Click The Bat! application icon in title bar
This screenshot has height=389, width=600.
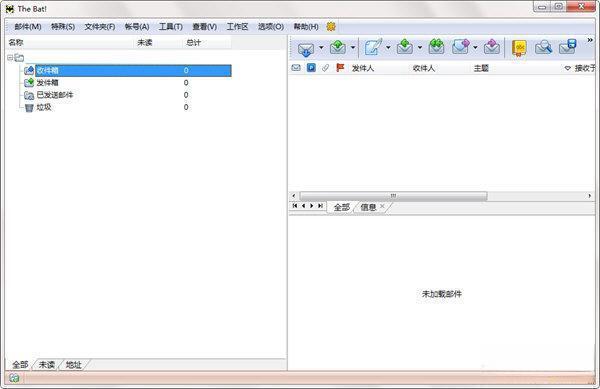coord(10,9)
